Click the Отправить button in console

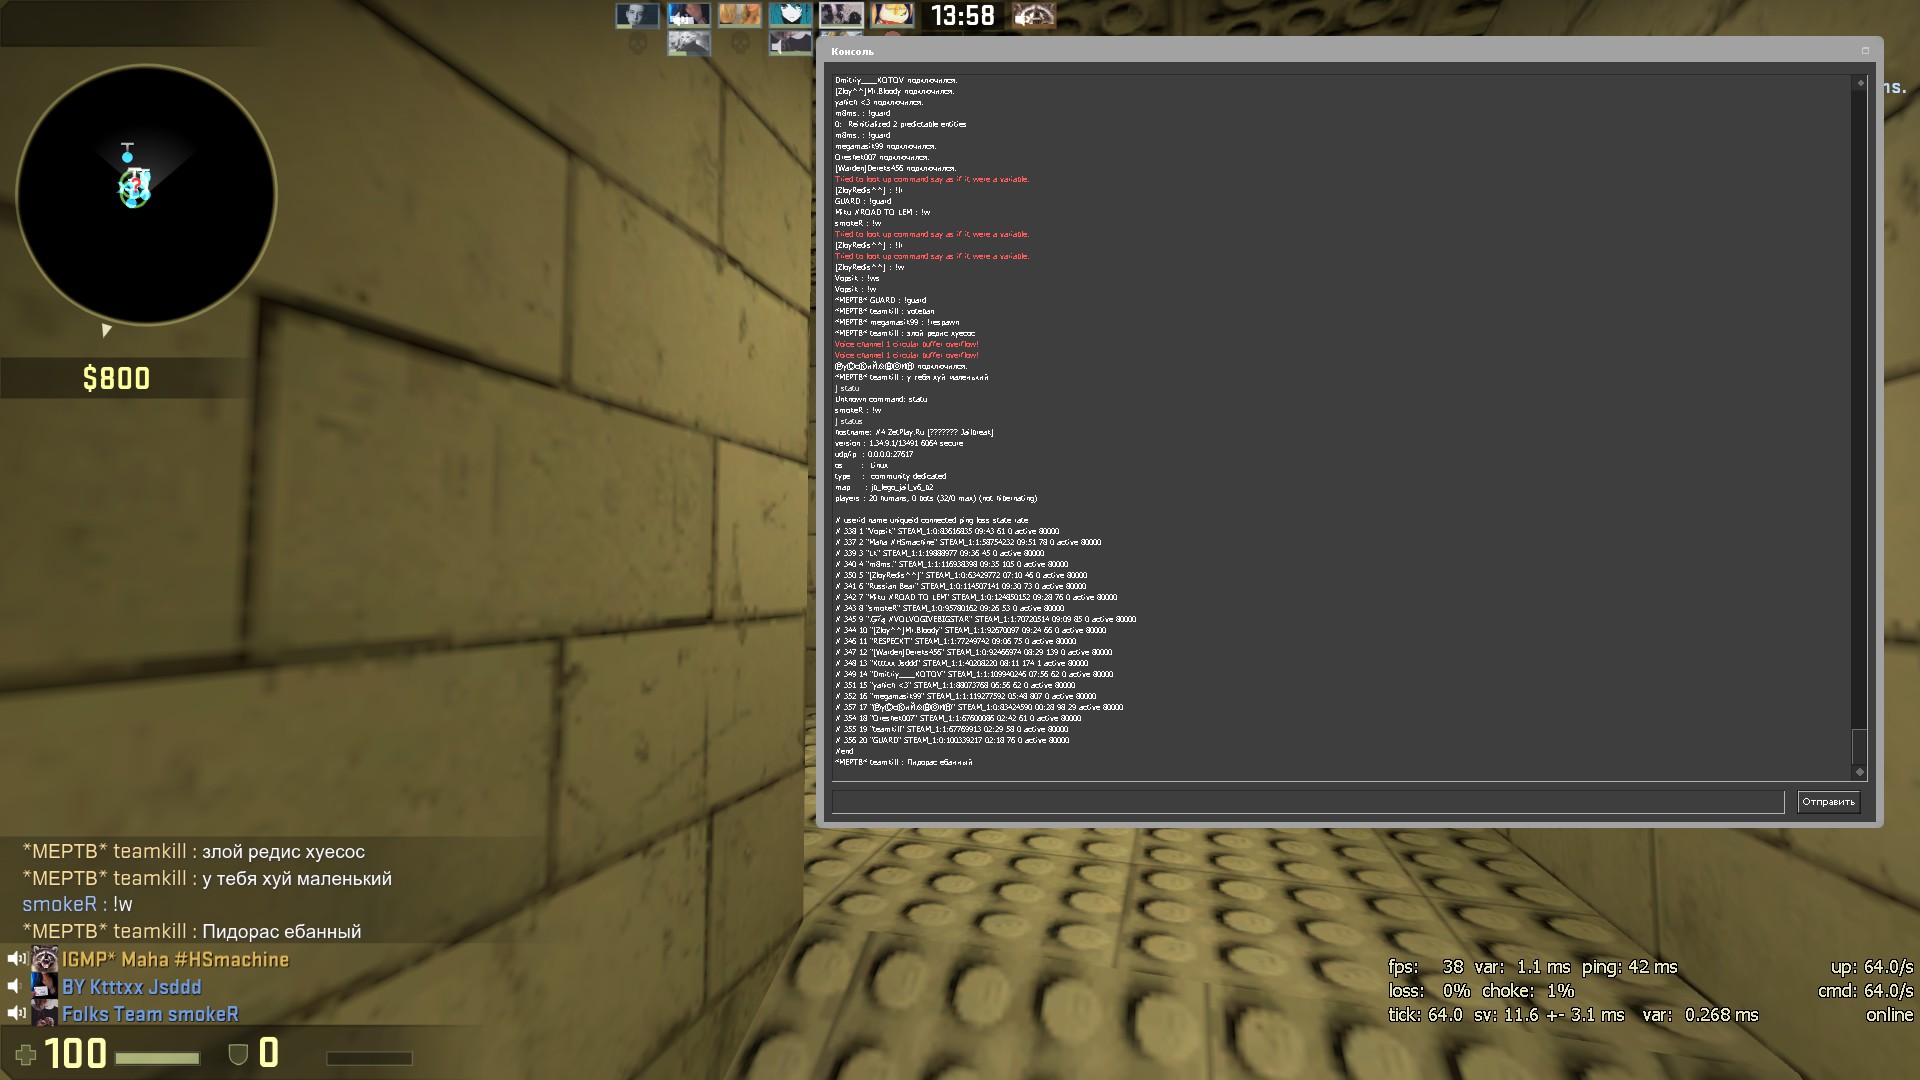pos(1828,802)
